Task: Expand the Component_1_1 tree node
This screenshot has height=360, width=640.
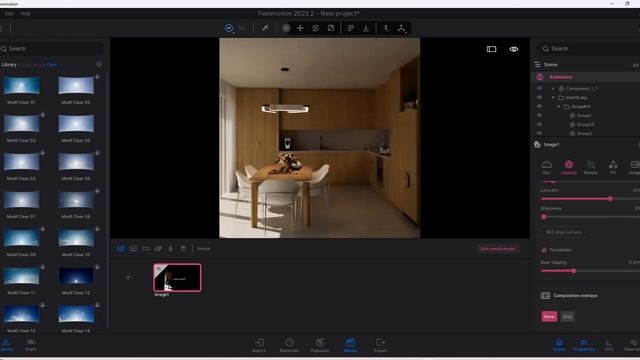Action: (553, 89)
